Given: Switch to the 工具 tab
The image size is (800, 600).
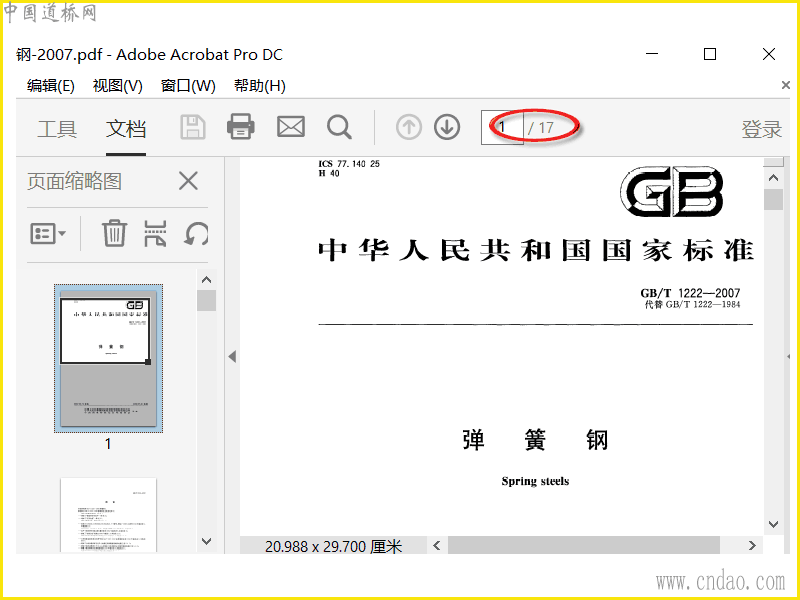Looking at the screenshot, I should (57, 129).
